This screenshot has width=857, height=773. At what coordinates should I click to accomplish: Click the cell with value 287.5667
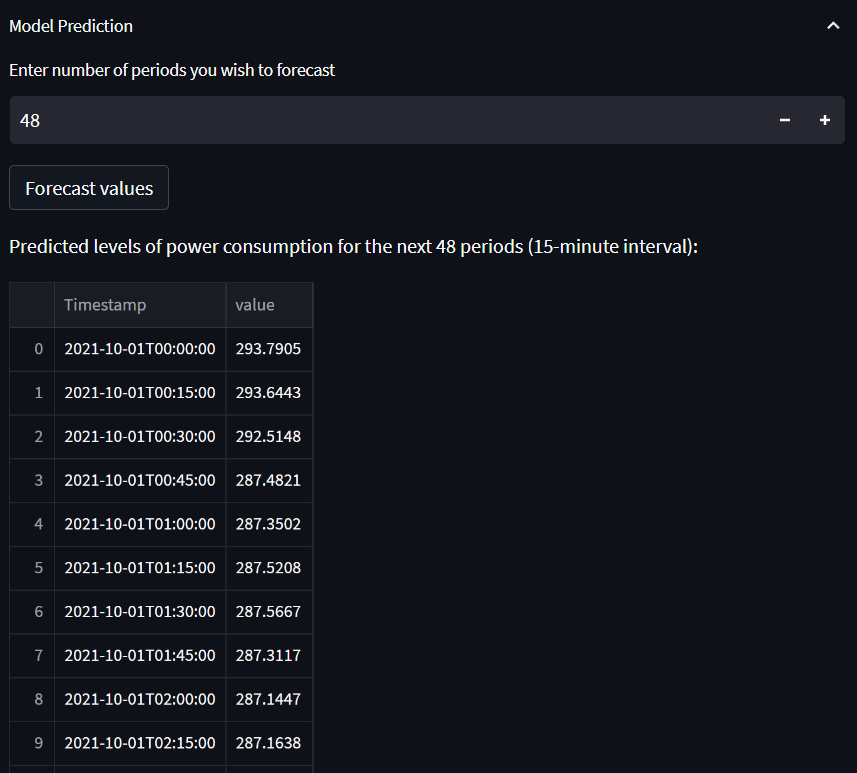[269, 612]
